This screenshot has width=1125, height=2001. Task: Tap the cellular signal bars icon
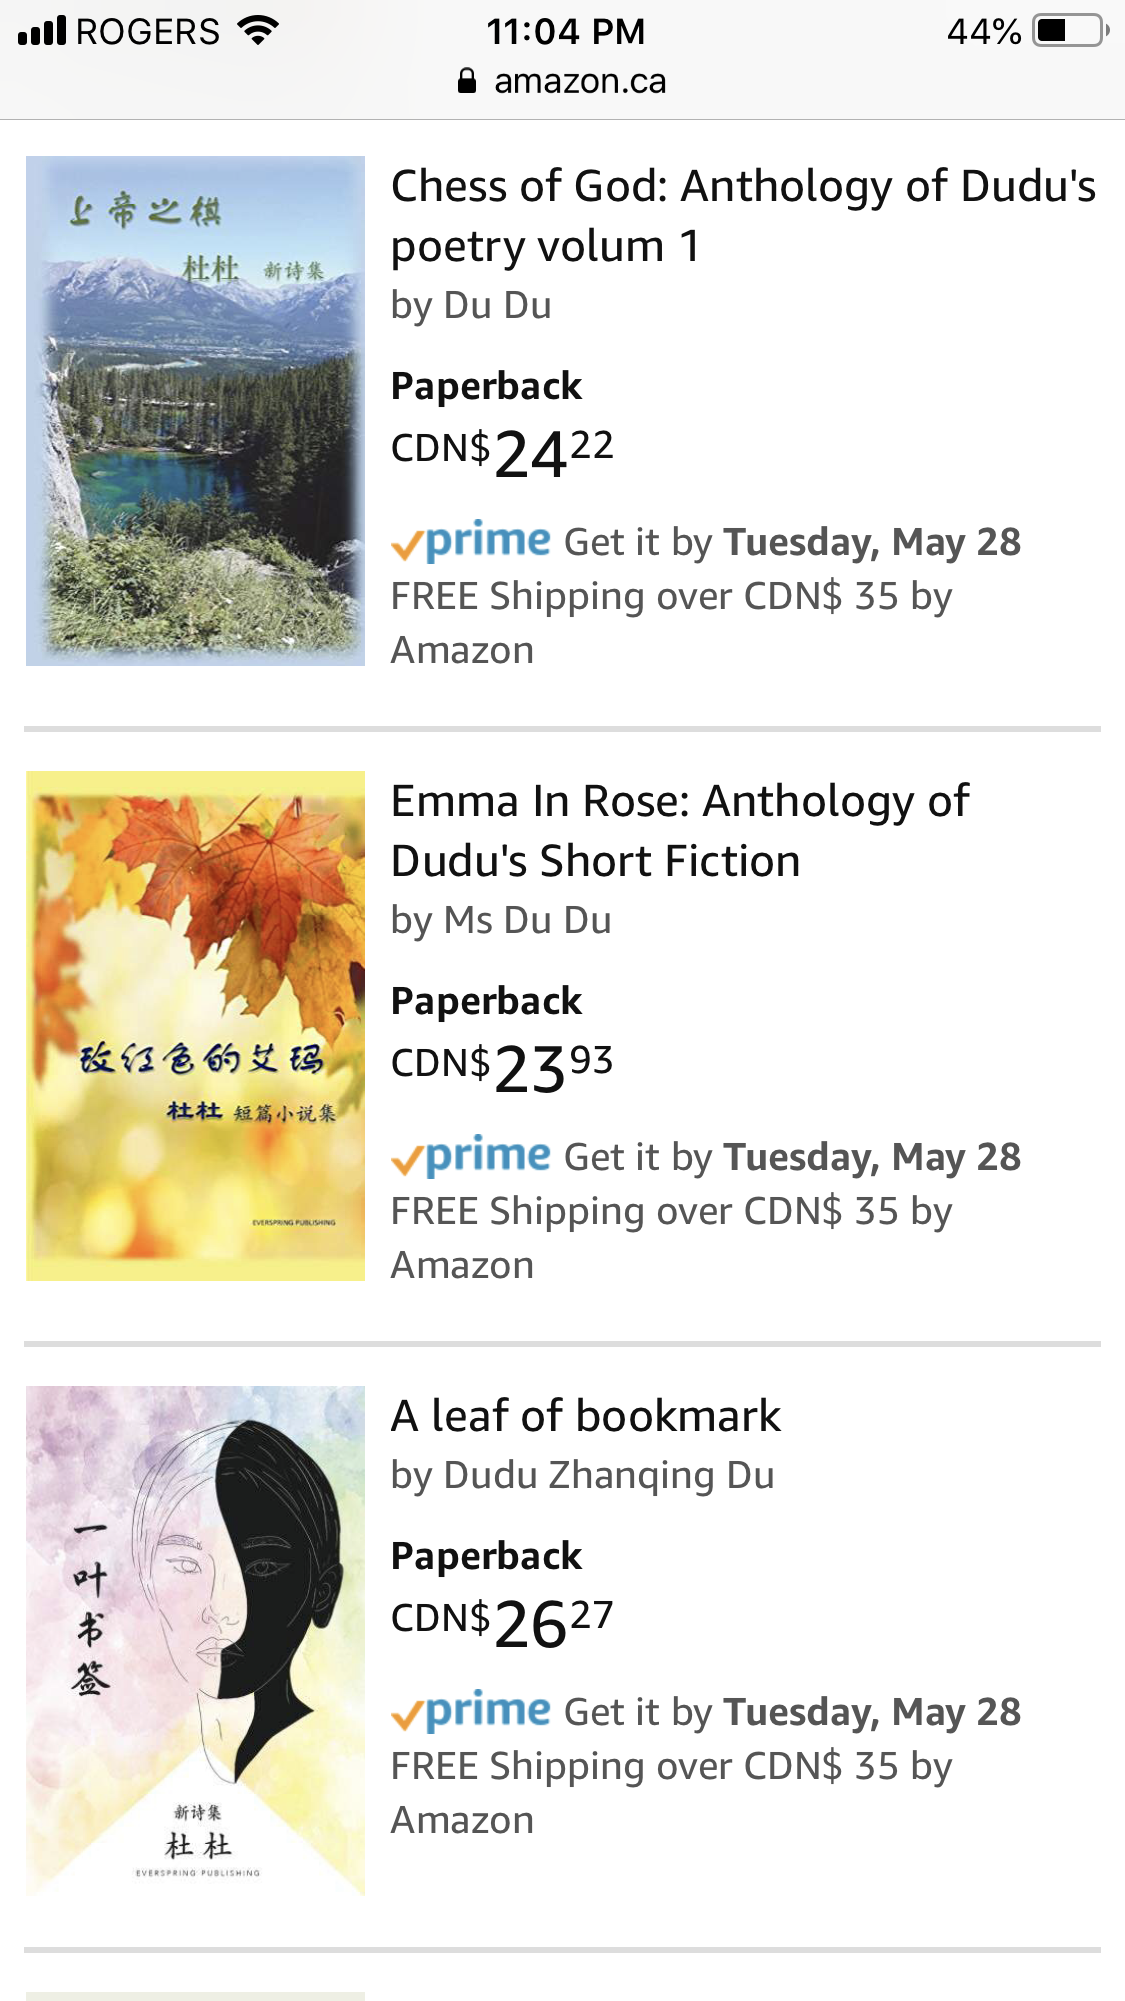[x=42, y=31]
